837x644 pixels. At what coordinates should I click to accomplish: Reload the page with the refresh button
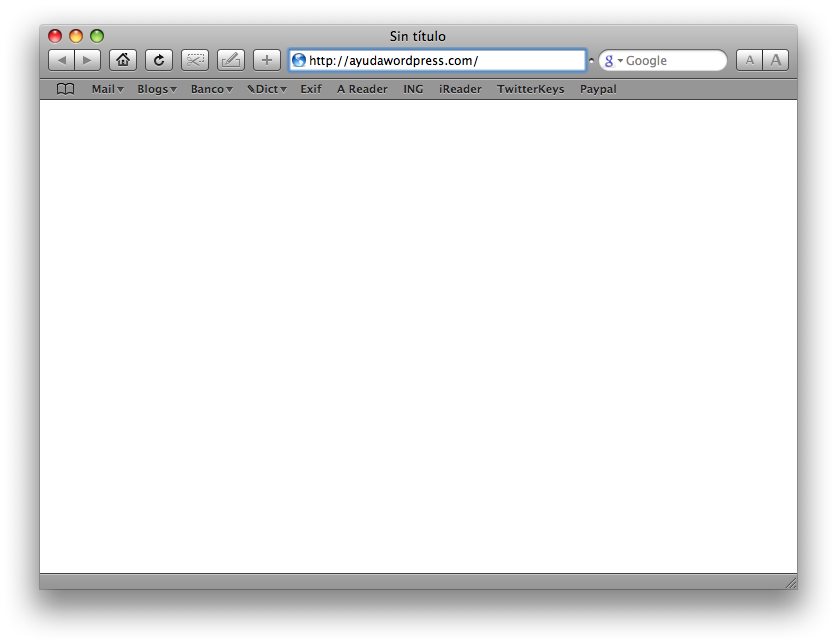click(159, 60)
